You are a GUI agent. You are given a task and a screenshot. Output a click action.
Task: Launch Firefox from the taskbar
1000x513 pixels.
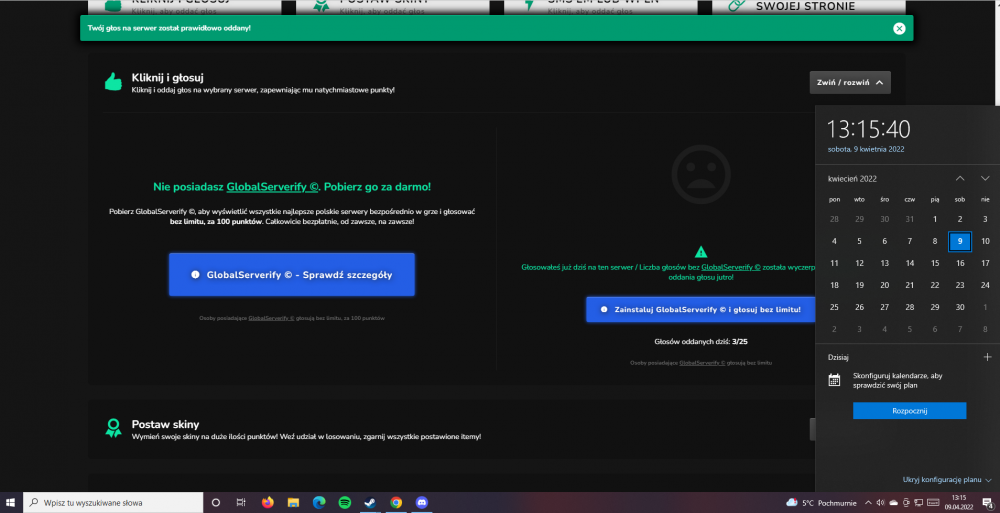pyautogui.click(x=268, y=503)
